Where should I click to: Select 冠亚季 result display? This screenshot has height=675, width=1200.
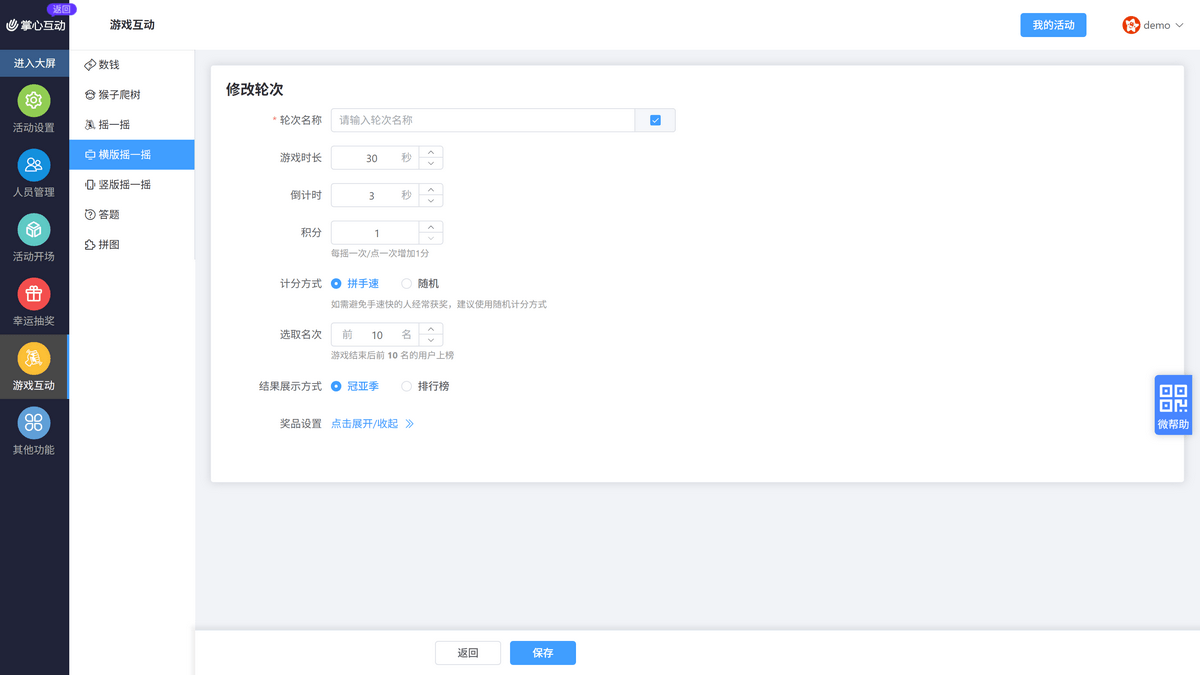coord(355,386)
